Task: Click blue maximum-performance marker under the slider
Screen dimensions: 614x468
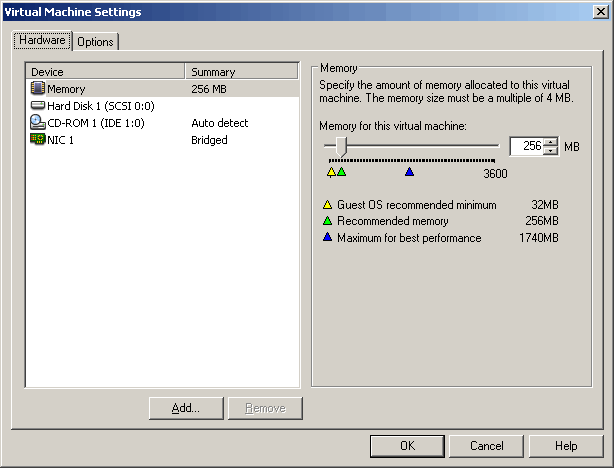Action: coord(409,172)
